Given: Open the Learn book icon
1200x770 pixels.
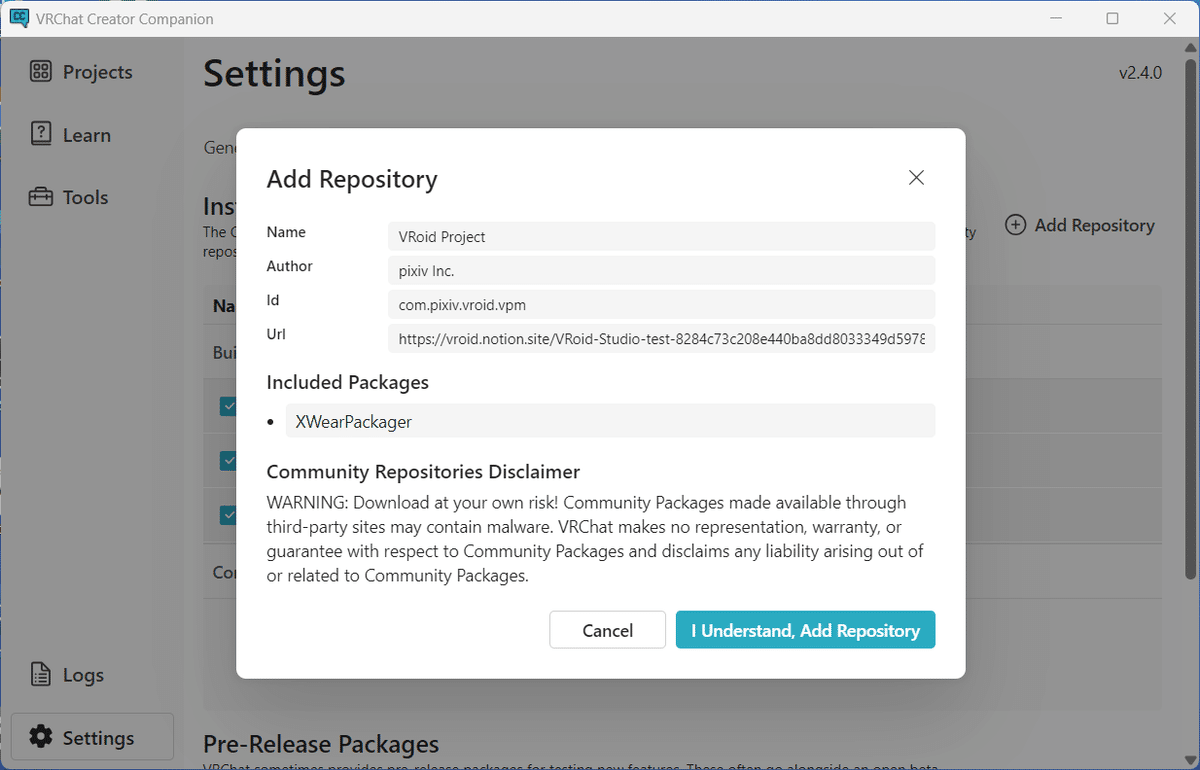Looking at the screenshot, I should coord(41,135).
